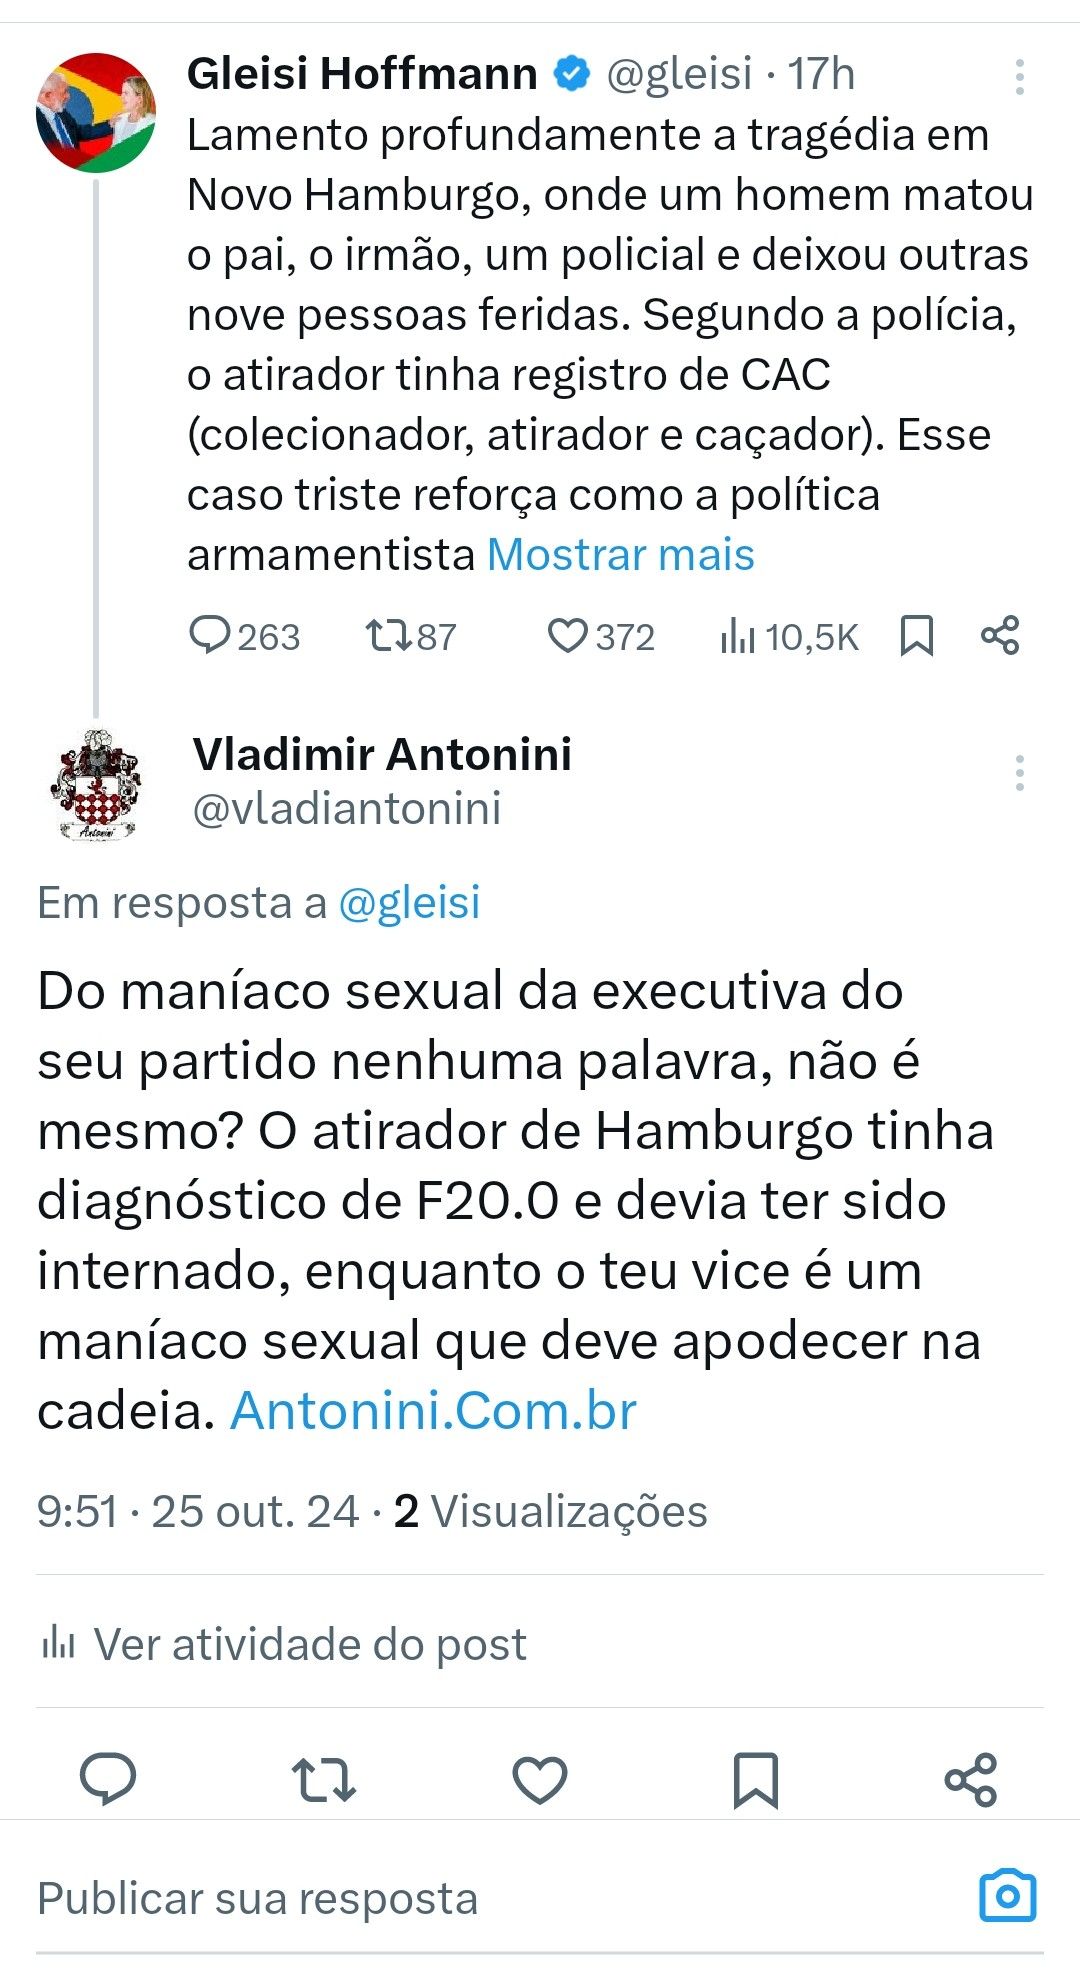Like Vladimir Antonini's reply
Screen dimensions: 1080x1972
coord(540,1780)
